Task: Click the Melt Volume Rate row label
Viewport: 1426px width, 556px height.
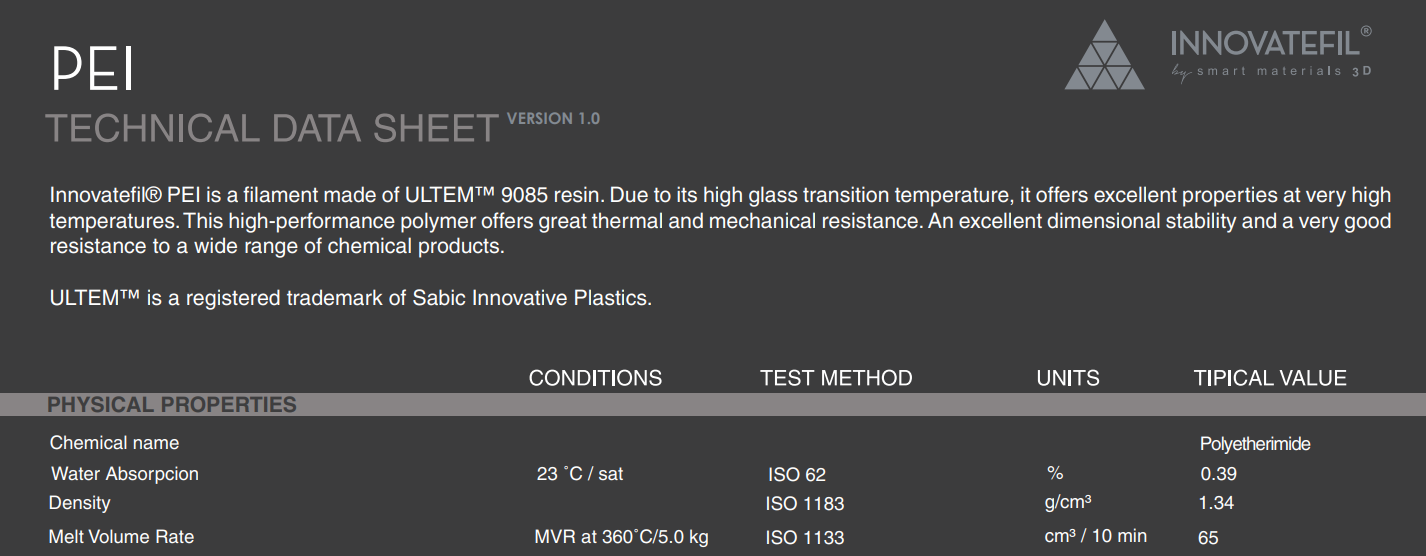Action: 121,537
